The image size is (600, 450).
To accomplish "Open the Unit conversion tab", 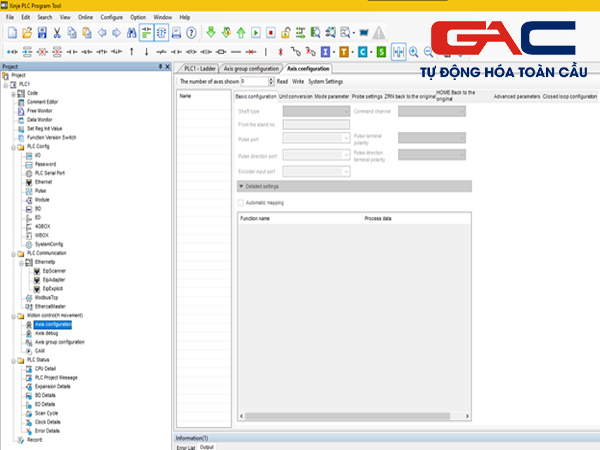I will tap(299, 96).
